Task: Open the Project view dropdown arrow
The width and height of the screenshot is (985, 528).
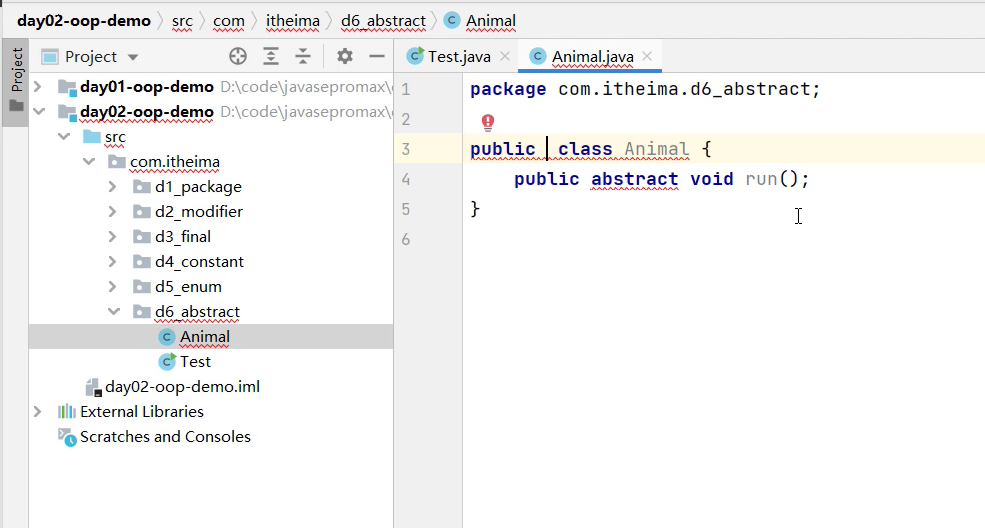Action: (133, 57)
